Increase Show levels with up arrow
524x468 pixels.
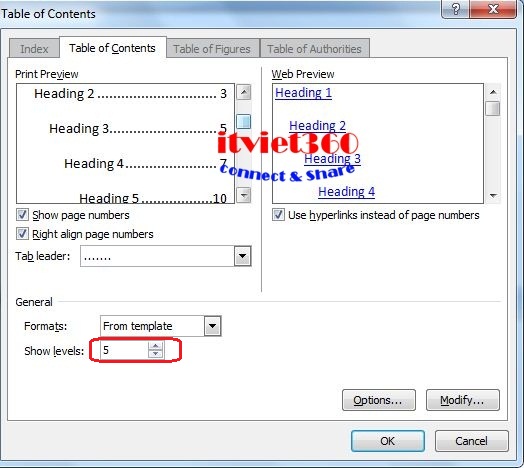[x=155, y=346]
